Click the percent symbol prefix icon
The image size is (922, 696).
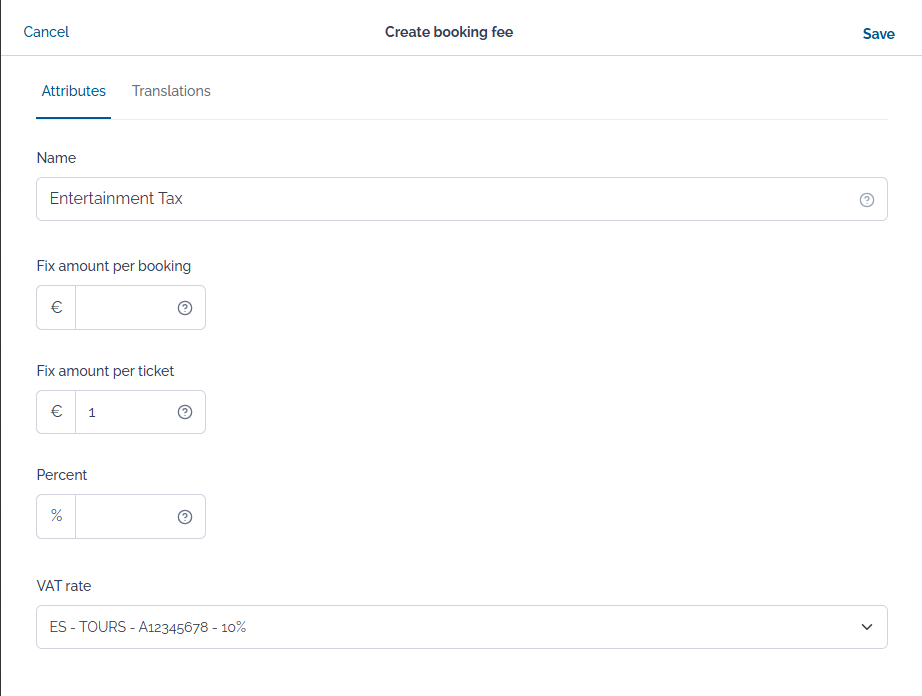[57, 517]
